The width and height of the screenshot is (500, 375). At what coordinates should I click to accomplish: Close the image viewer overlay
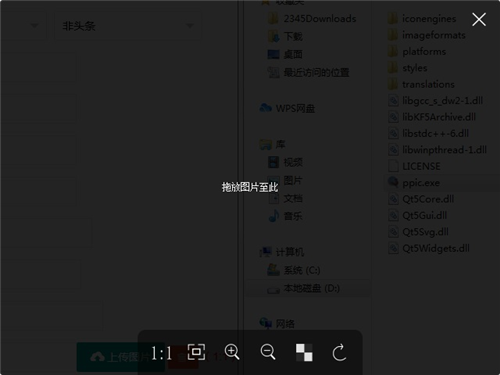point(479,19)
